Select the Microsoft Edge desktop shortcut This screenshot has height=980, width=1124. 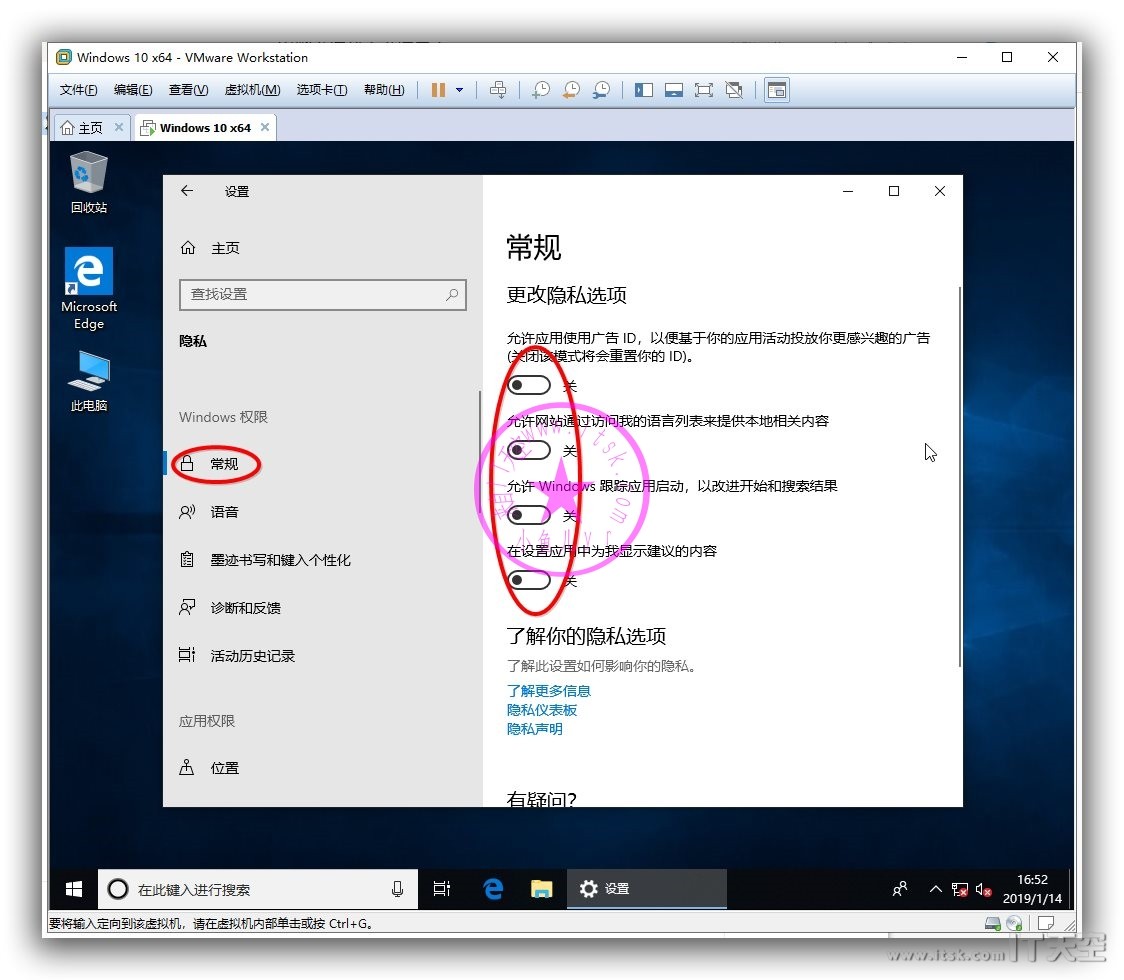pyautogui.click(x=89, y=289)
